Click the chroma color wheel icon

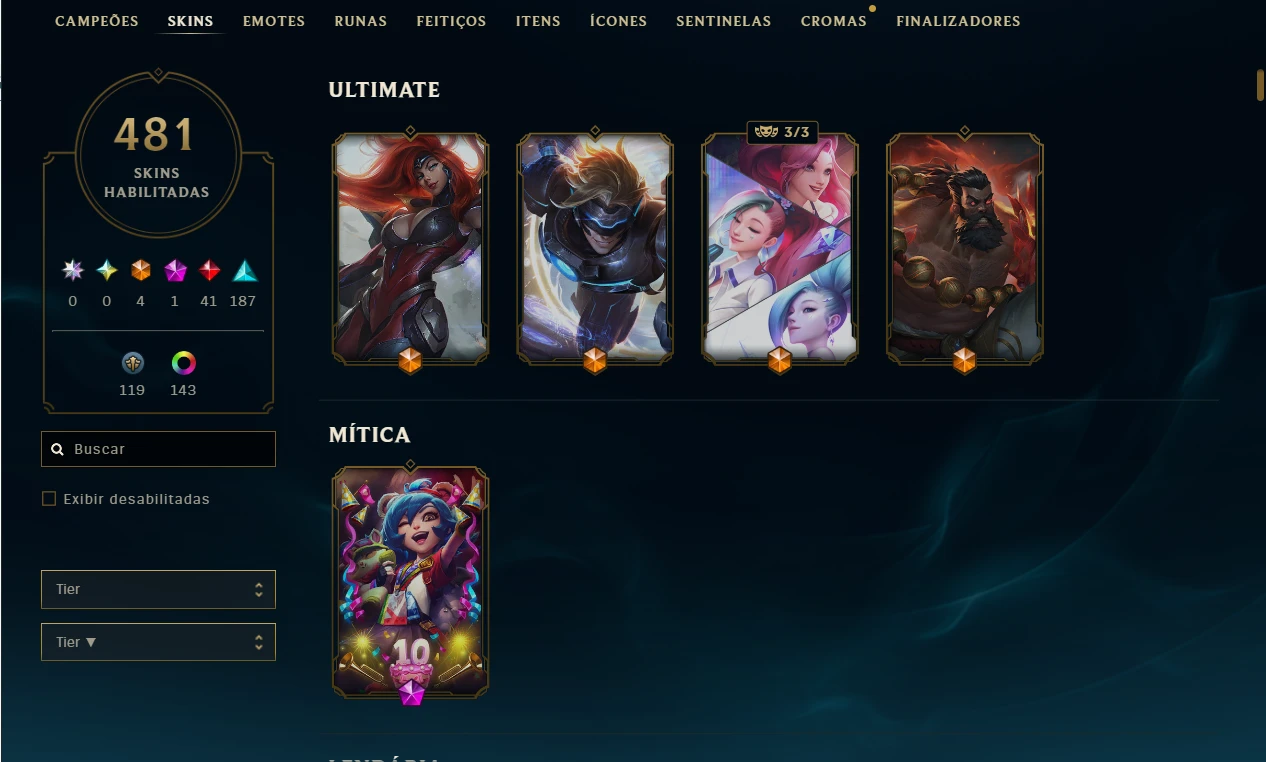[x=183, y=363]
